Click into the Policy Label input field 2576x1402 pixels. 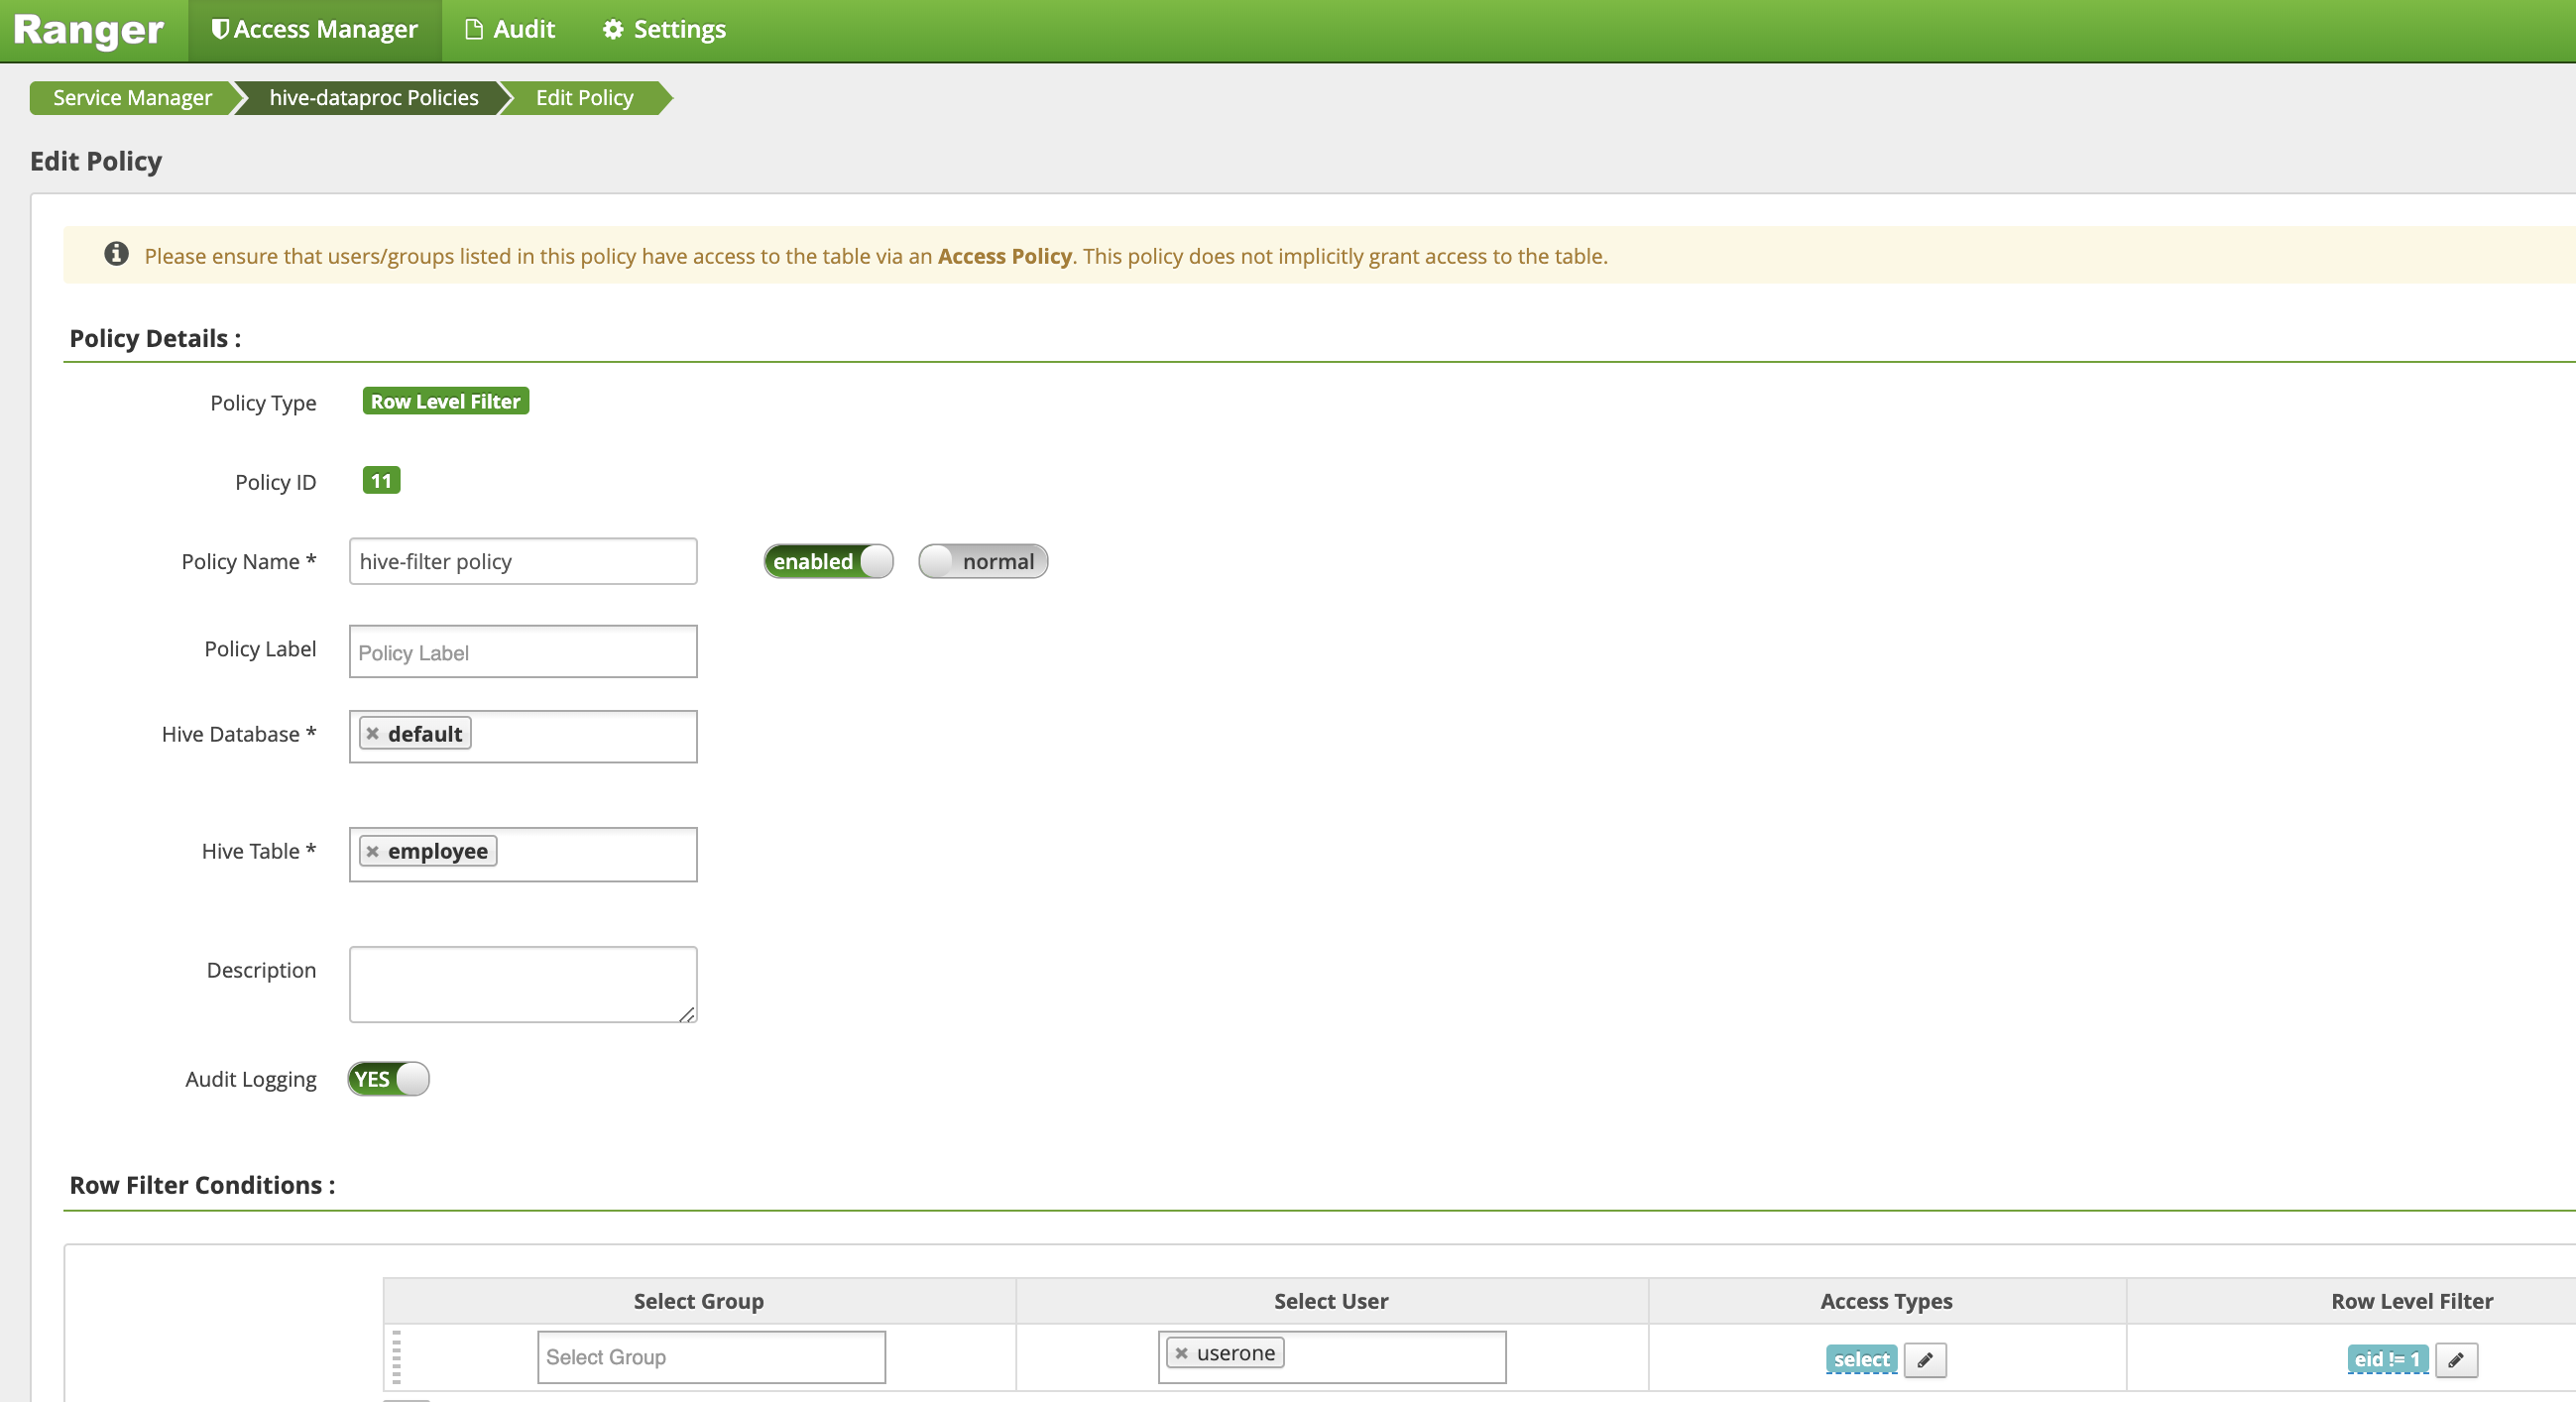pyautogui.click(x=522, y=652)
